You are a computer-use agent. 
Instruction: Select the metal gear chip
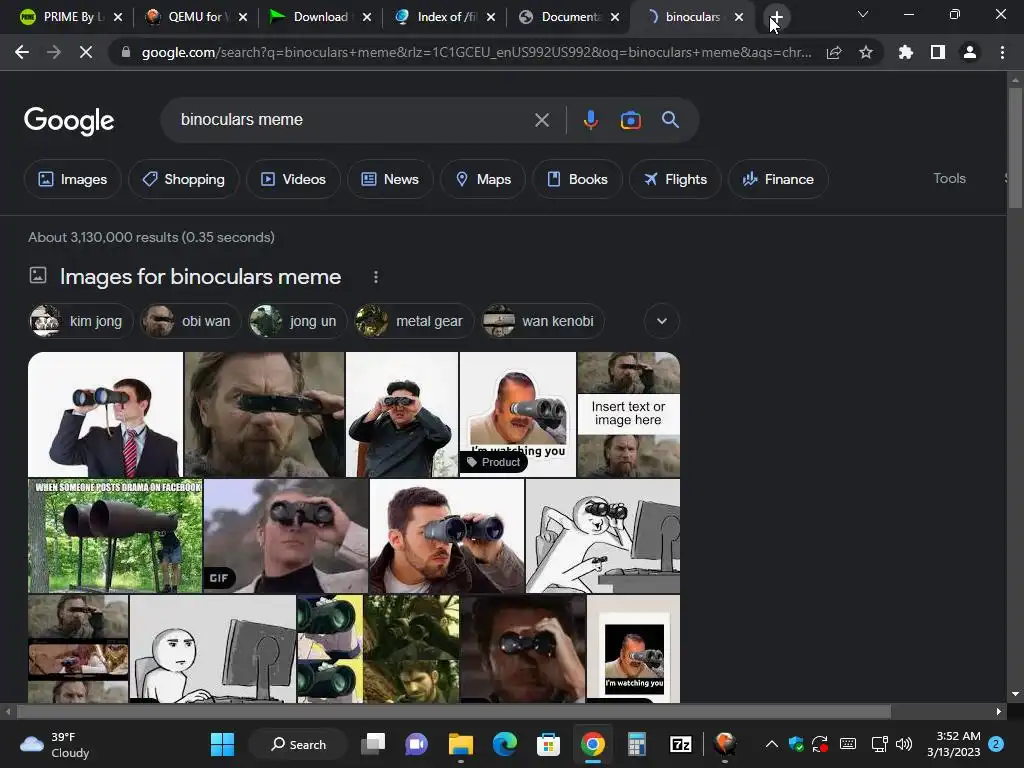pyautogui.click(x=413, y=321)
